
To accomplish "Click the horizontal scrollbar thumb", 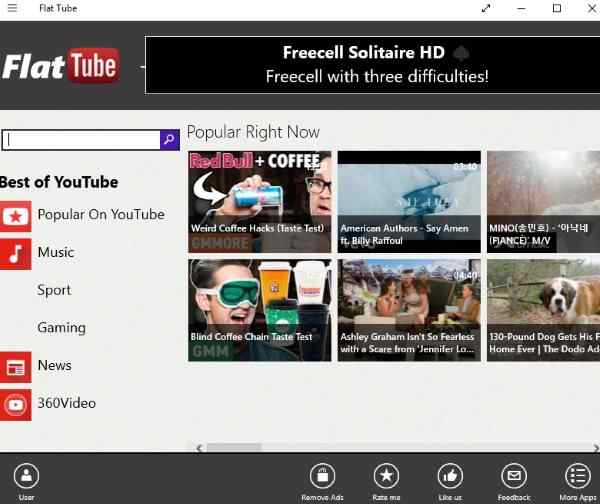I will pos(234,447).
